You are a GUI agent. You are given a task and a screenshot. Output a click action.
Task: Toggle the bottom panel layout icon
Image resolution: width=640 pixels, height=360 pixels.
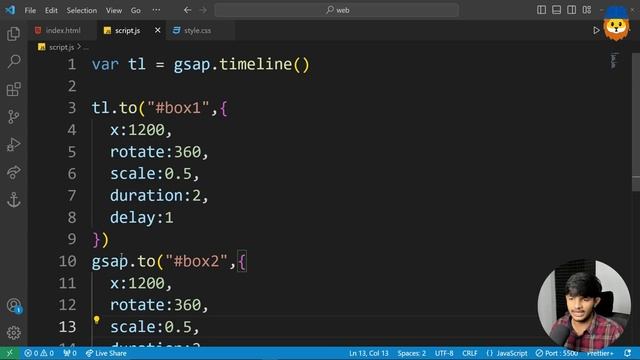click(x=556, y=10)
